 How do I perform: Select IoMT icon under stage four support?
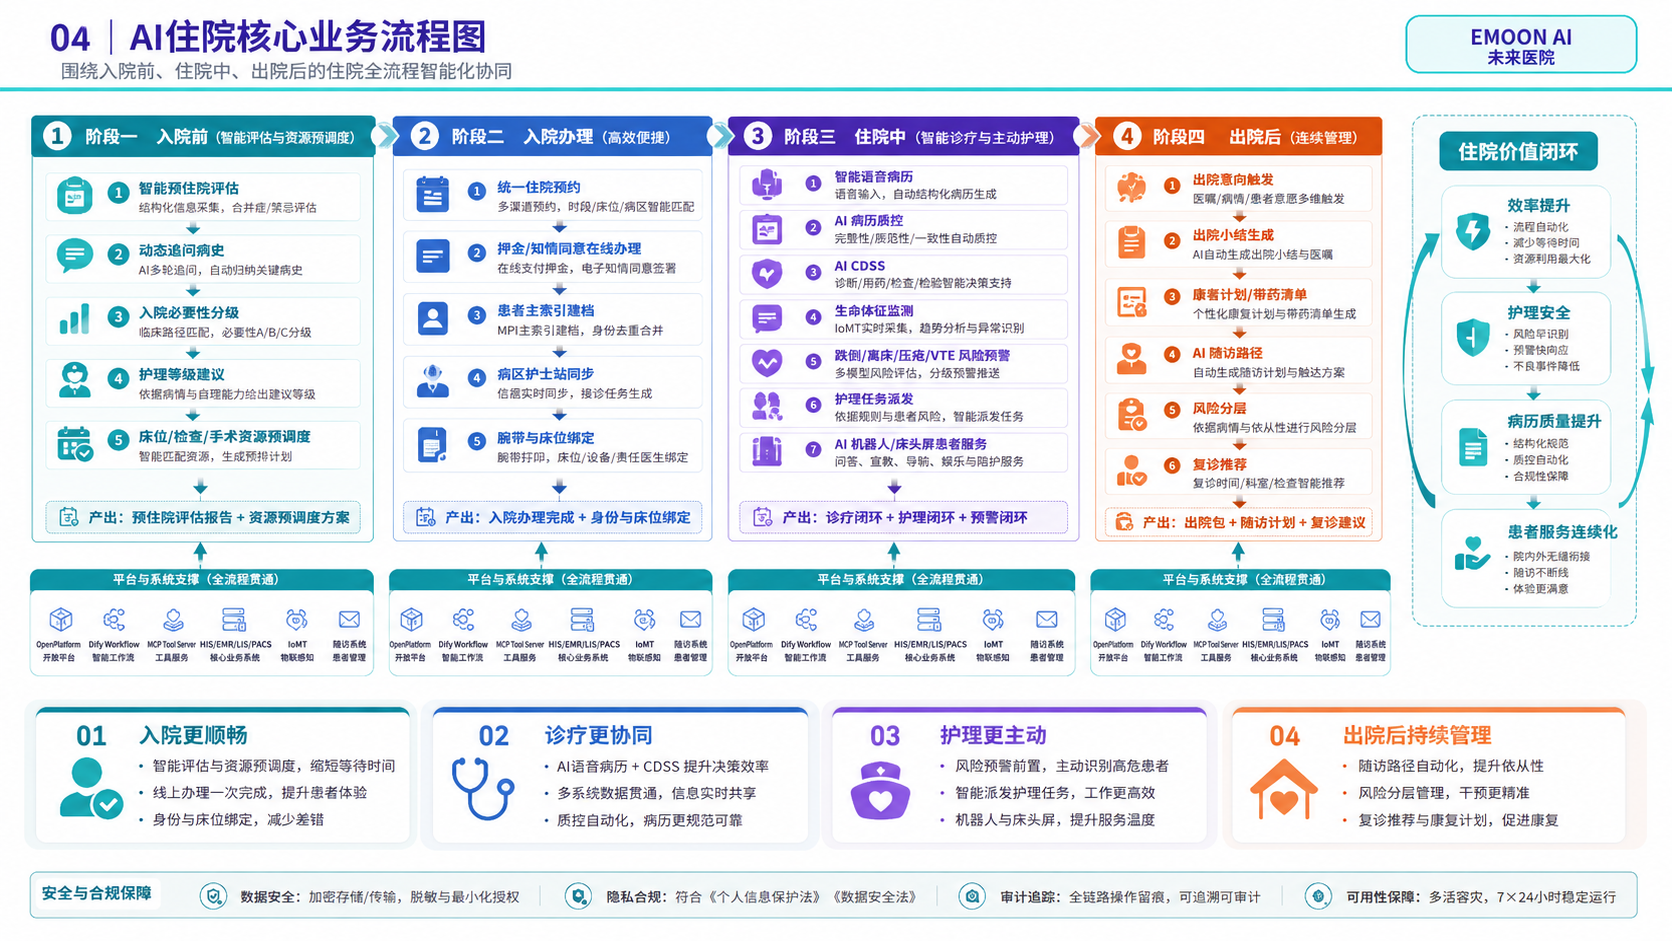pyautogui.click(x=1329, y=620)
